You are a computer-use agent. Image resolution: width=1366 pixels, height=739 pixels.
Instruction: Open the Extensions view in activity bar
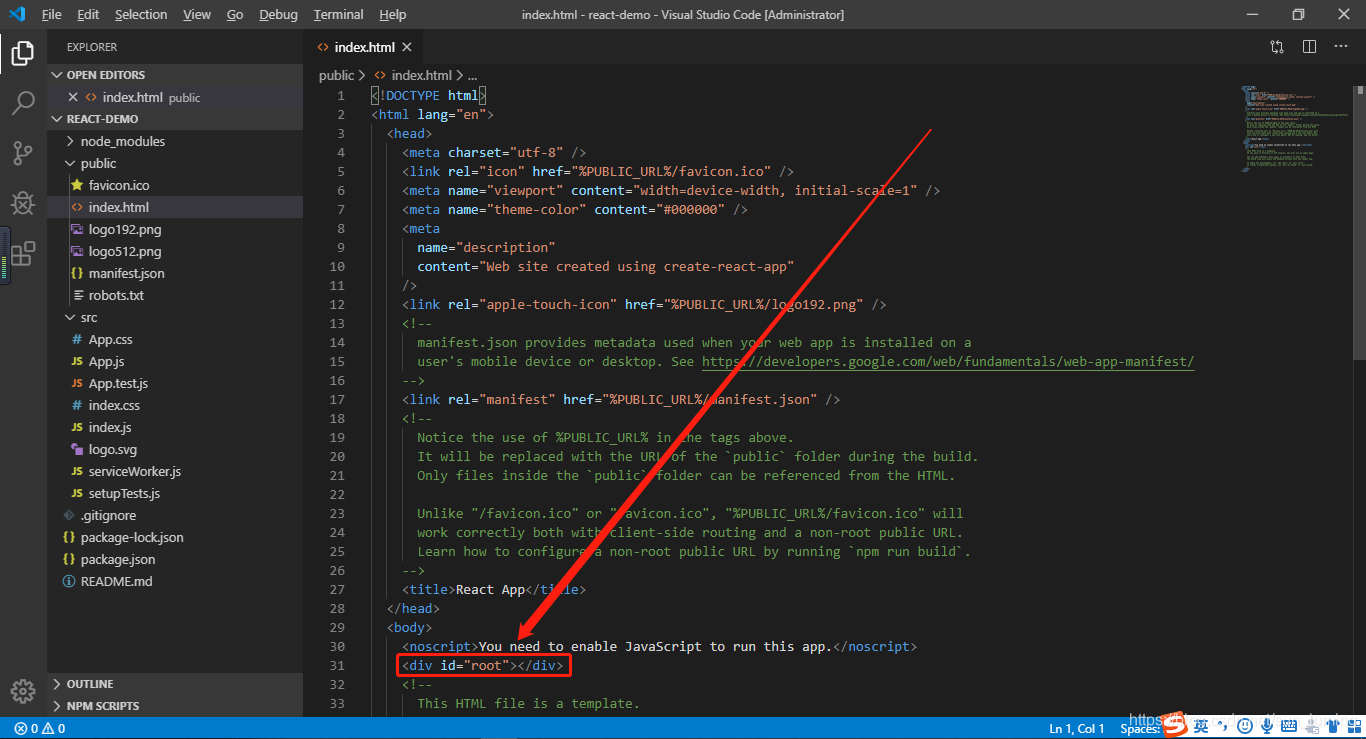pos(23,253)
